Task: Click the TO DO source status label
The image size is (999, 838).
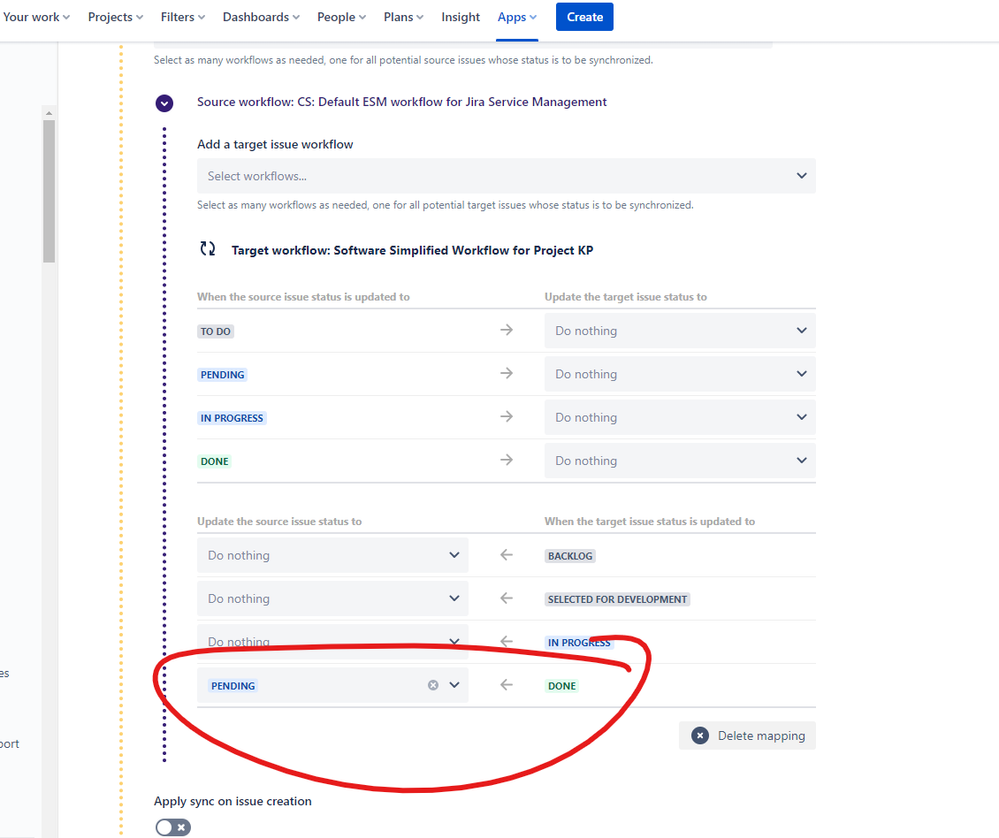Action: click(215, 331)
